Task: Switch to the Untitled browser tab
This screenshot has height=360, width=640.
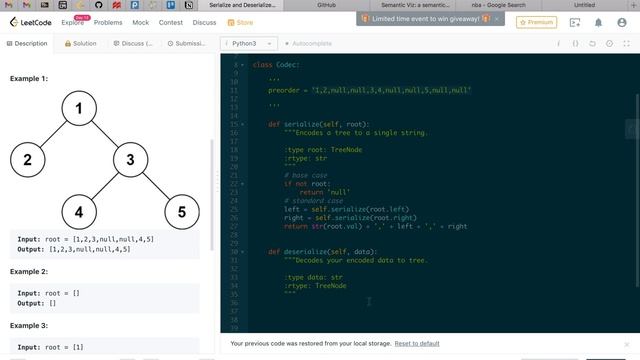Action: 584,5
